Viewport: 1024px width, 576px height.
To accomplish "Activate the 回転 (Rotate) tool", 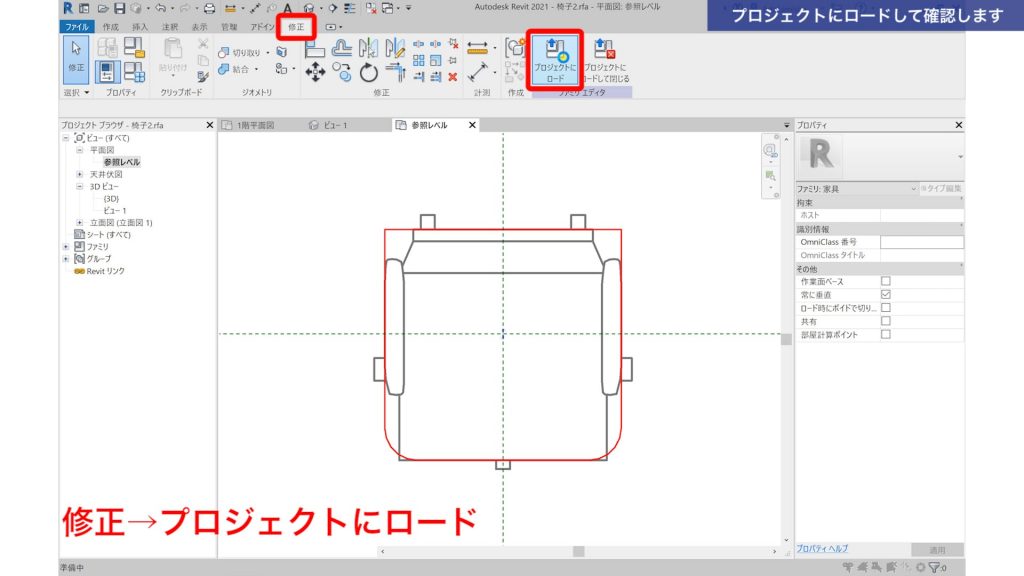I will pyautogui.click(x=369, y=72).
